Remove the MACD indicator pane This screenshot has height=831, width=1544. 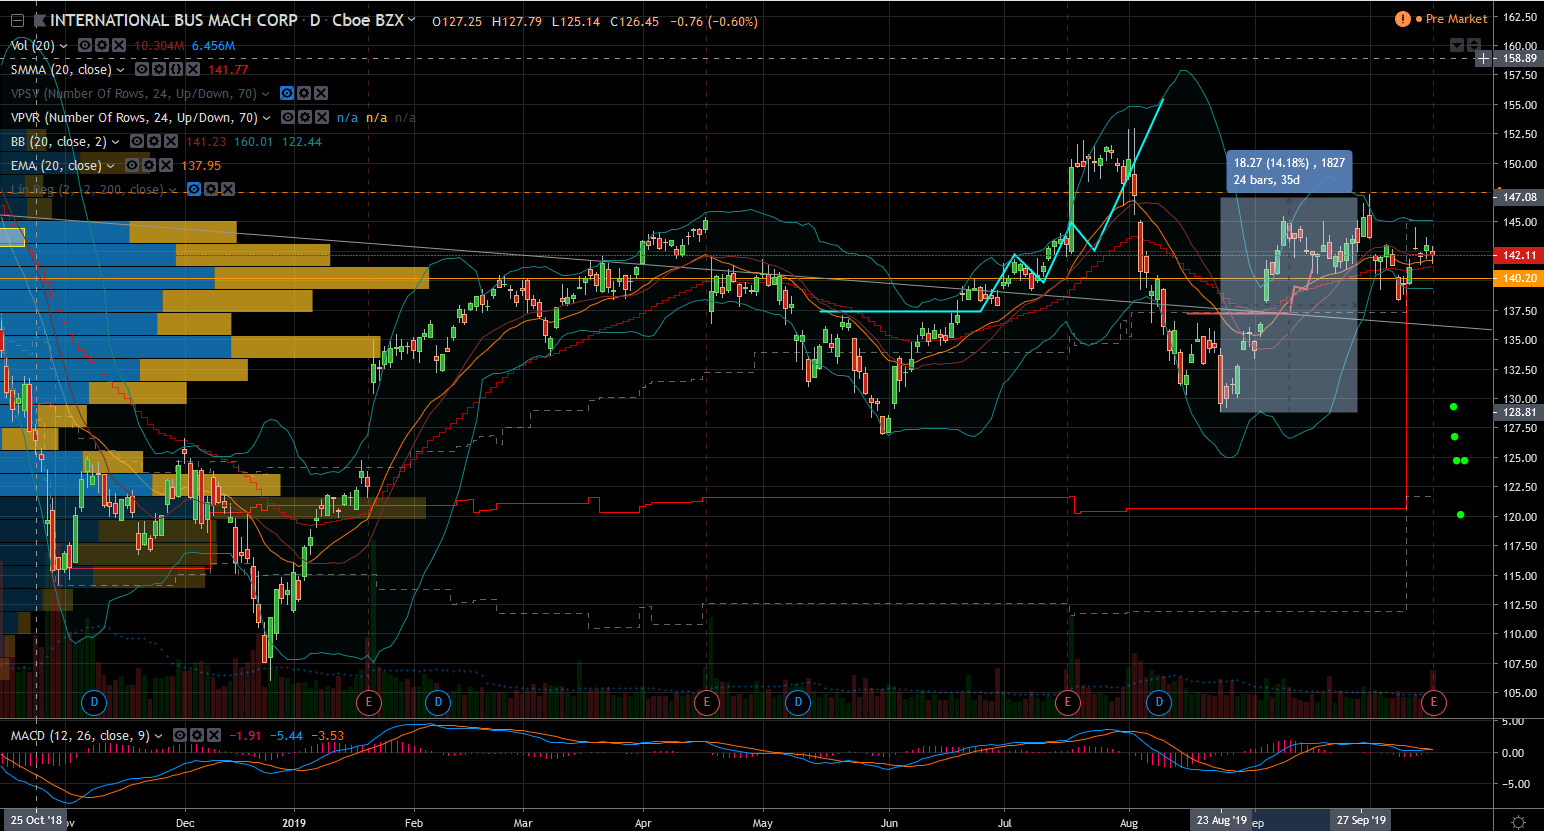pos(214,735)
